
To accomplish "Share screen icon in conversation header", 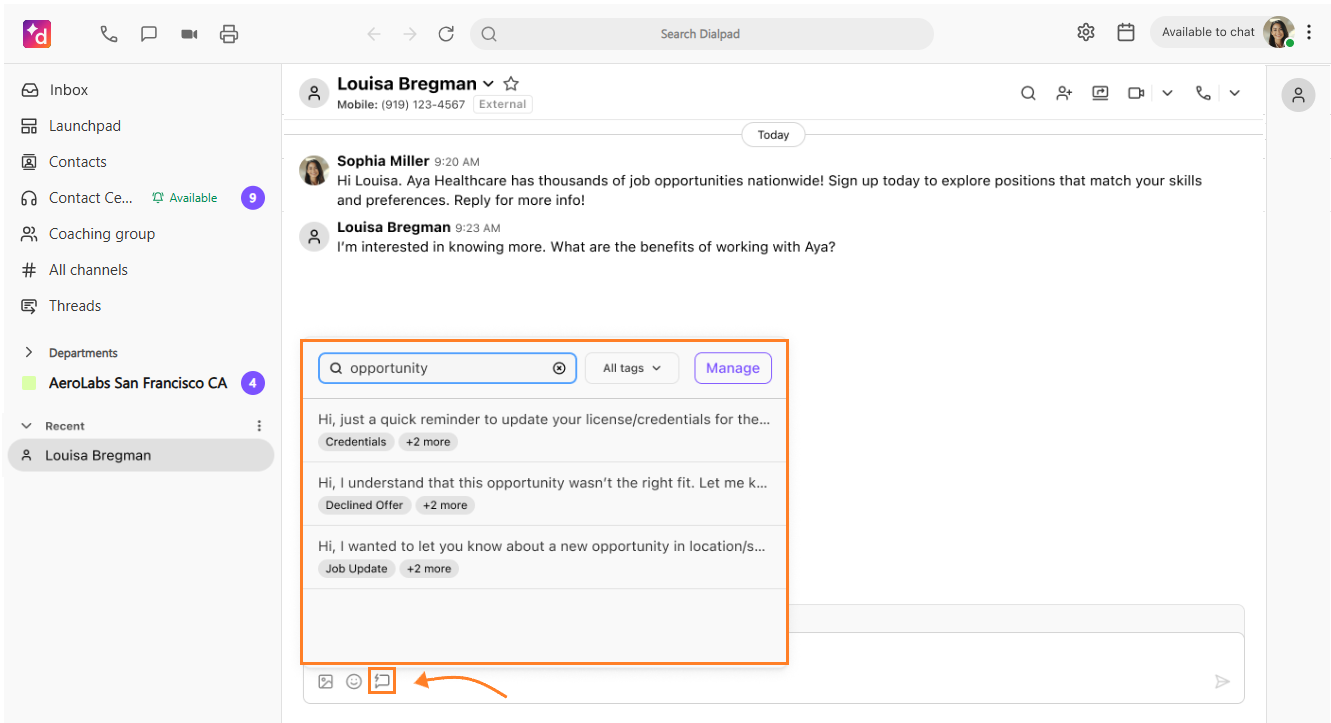I will [1100, 93].
